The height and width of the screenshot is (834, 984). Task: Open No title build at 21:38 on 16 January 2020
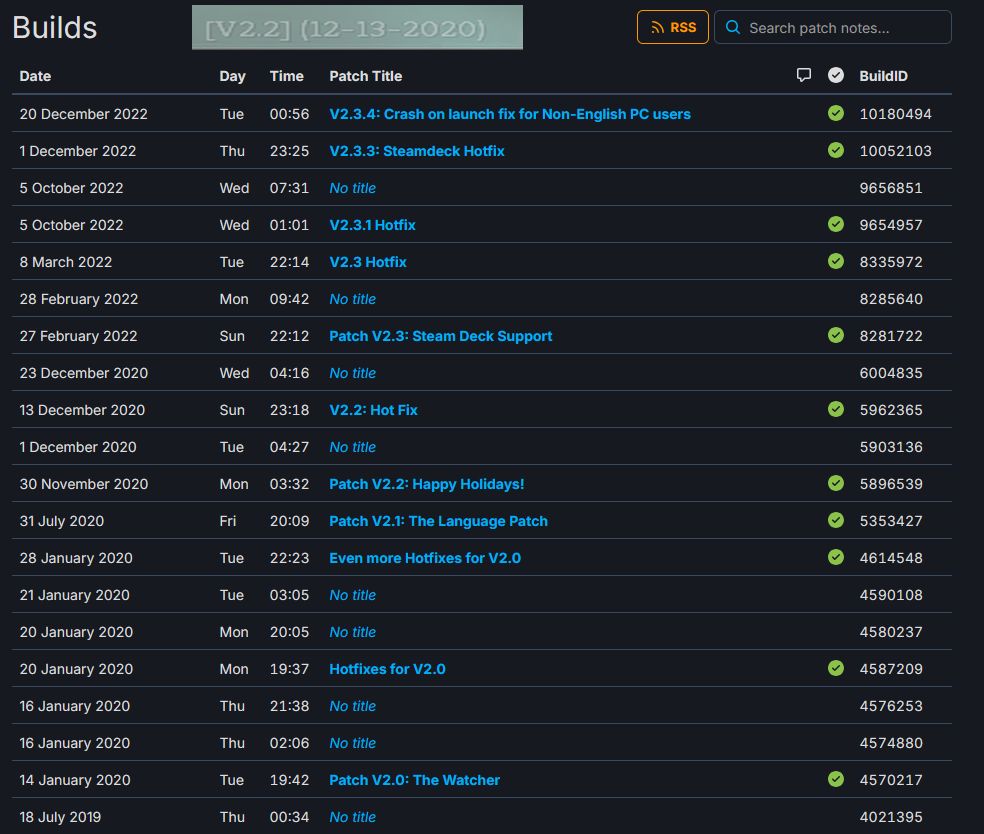click(x=353, y=707)
